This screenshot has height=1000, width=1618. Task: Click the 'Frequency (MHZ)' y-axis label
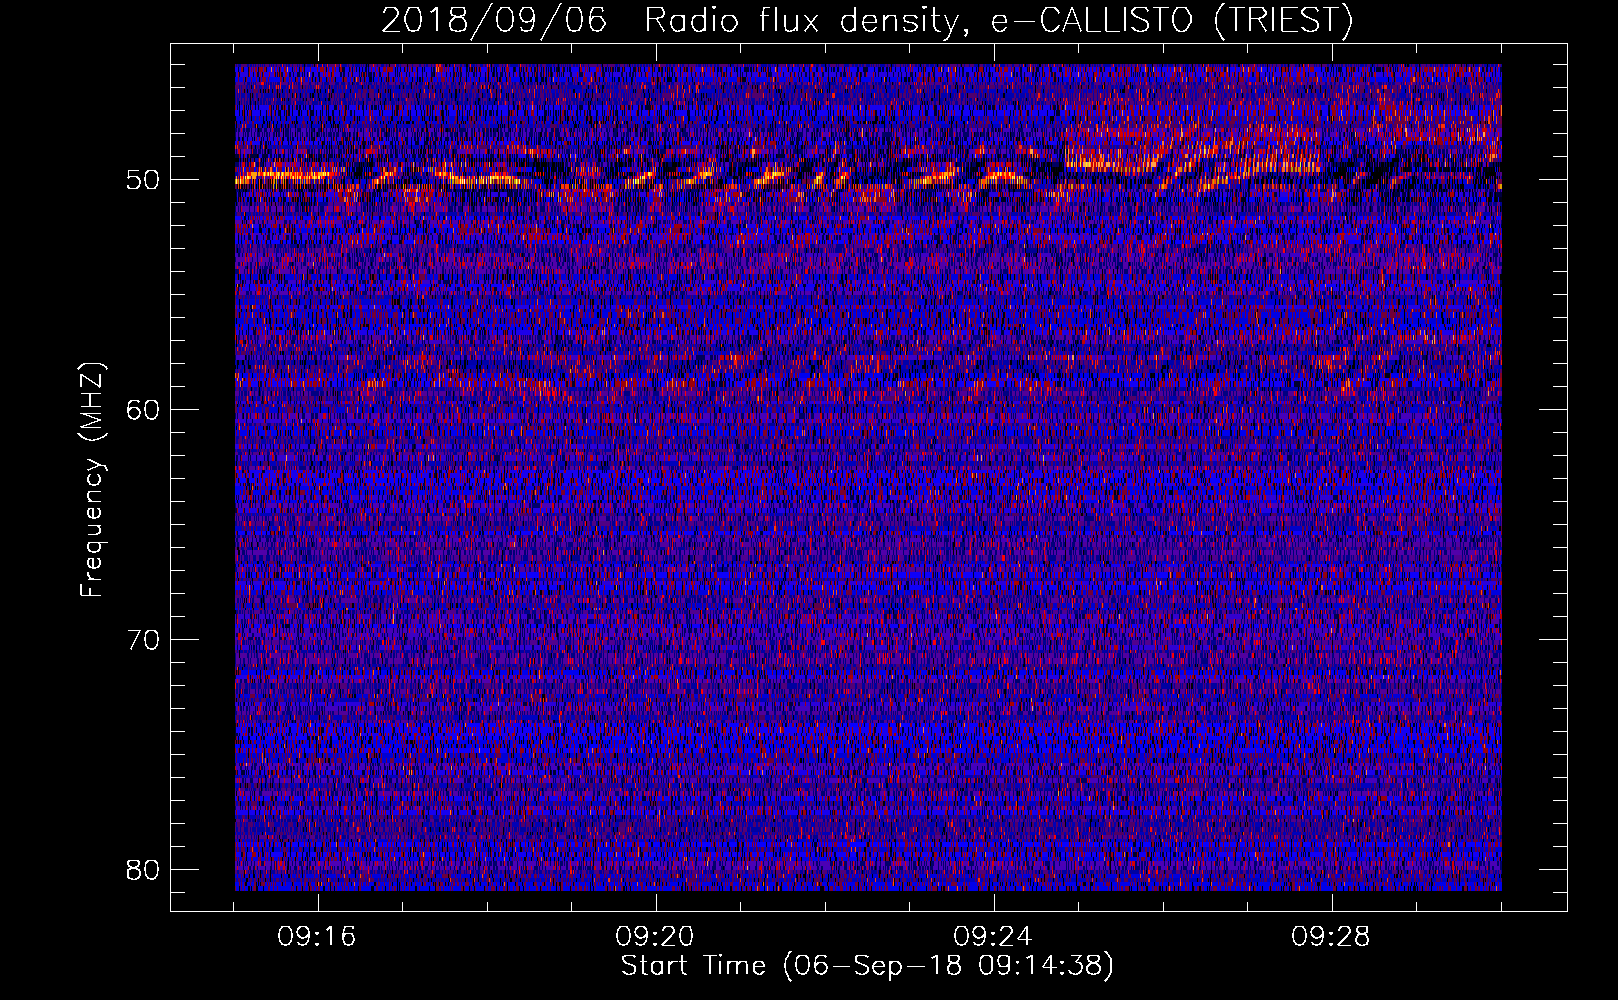point(92,481)
